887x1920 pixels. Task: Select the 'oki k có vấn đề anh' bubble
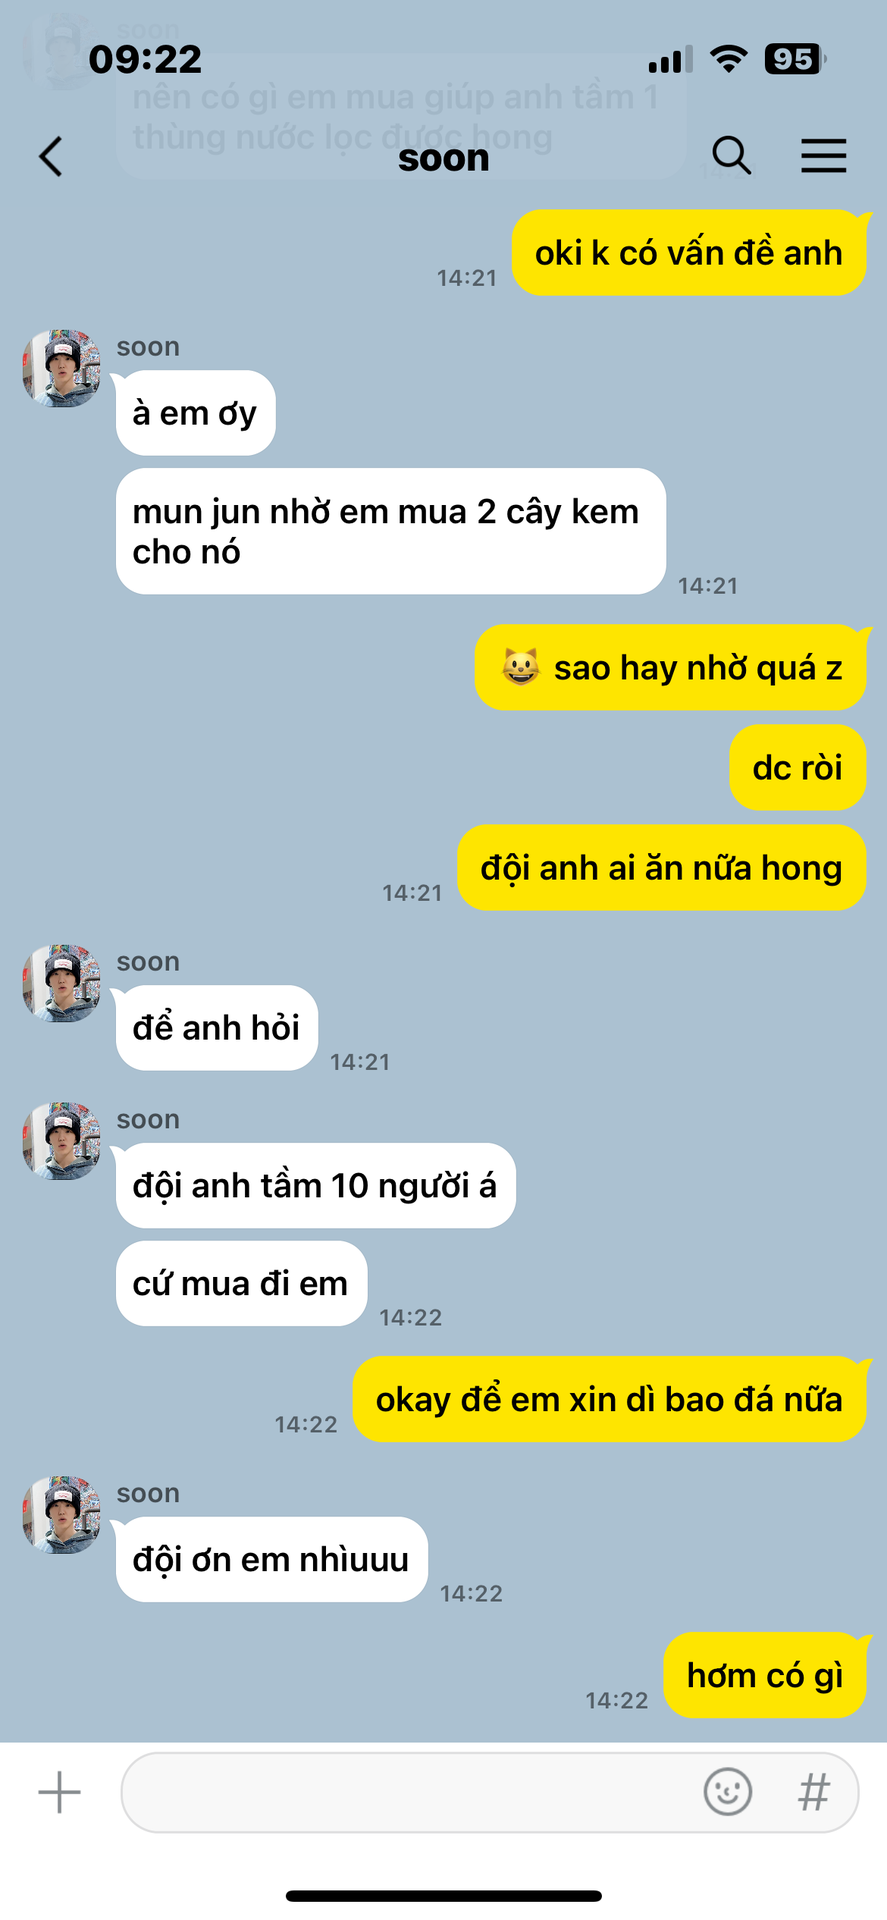pos(689,253)
